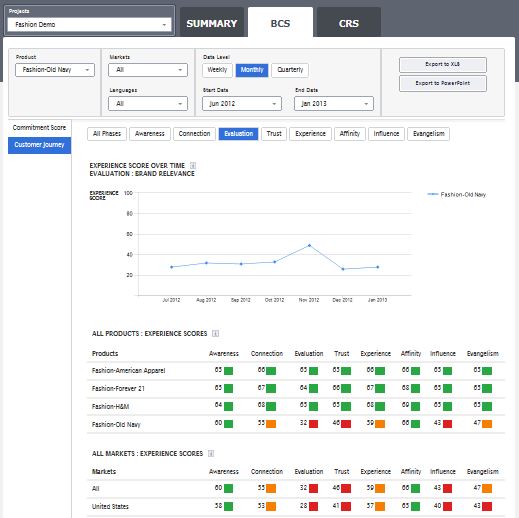Click the Dec 2012 chart data point
Viewport: 519px width, 518px height.
coord(343,269)
